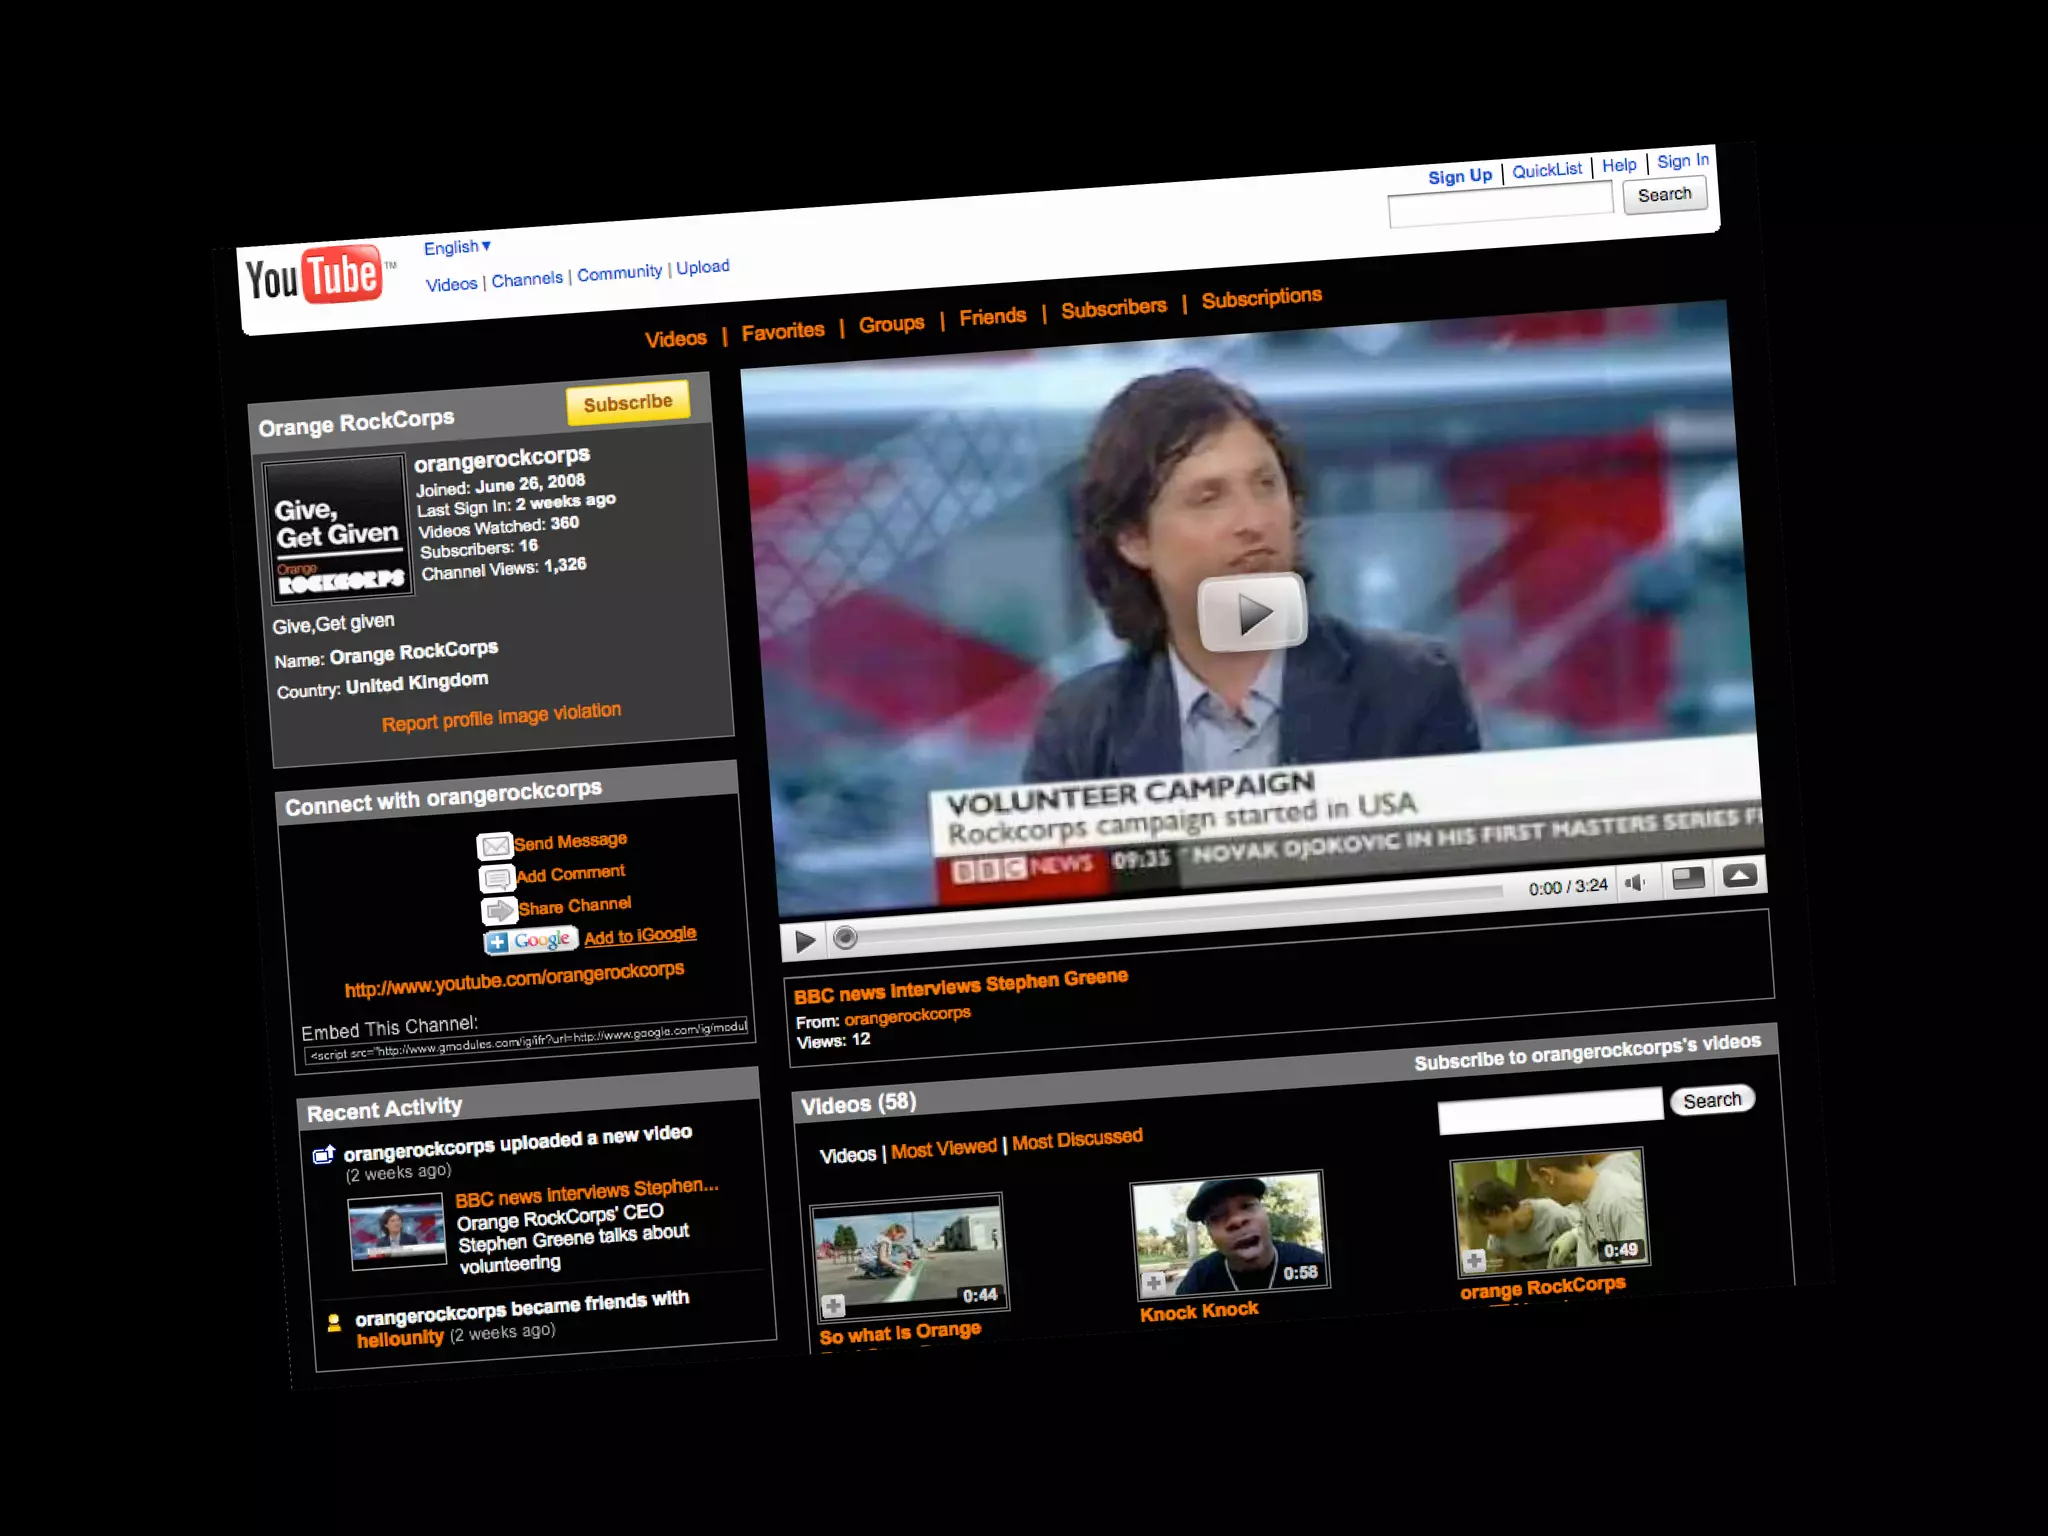The height and width of the screenshot is (1536, 2048).
Task: Expand the player with the up-arrow icon
Action: (x=1740, y=876)
